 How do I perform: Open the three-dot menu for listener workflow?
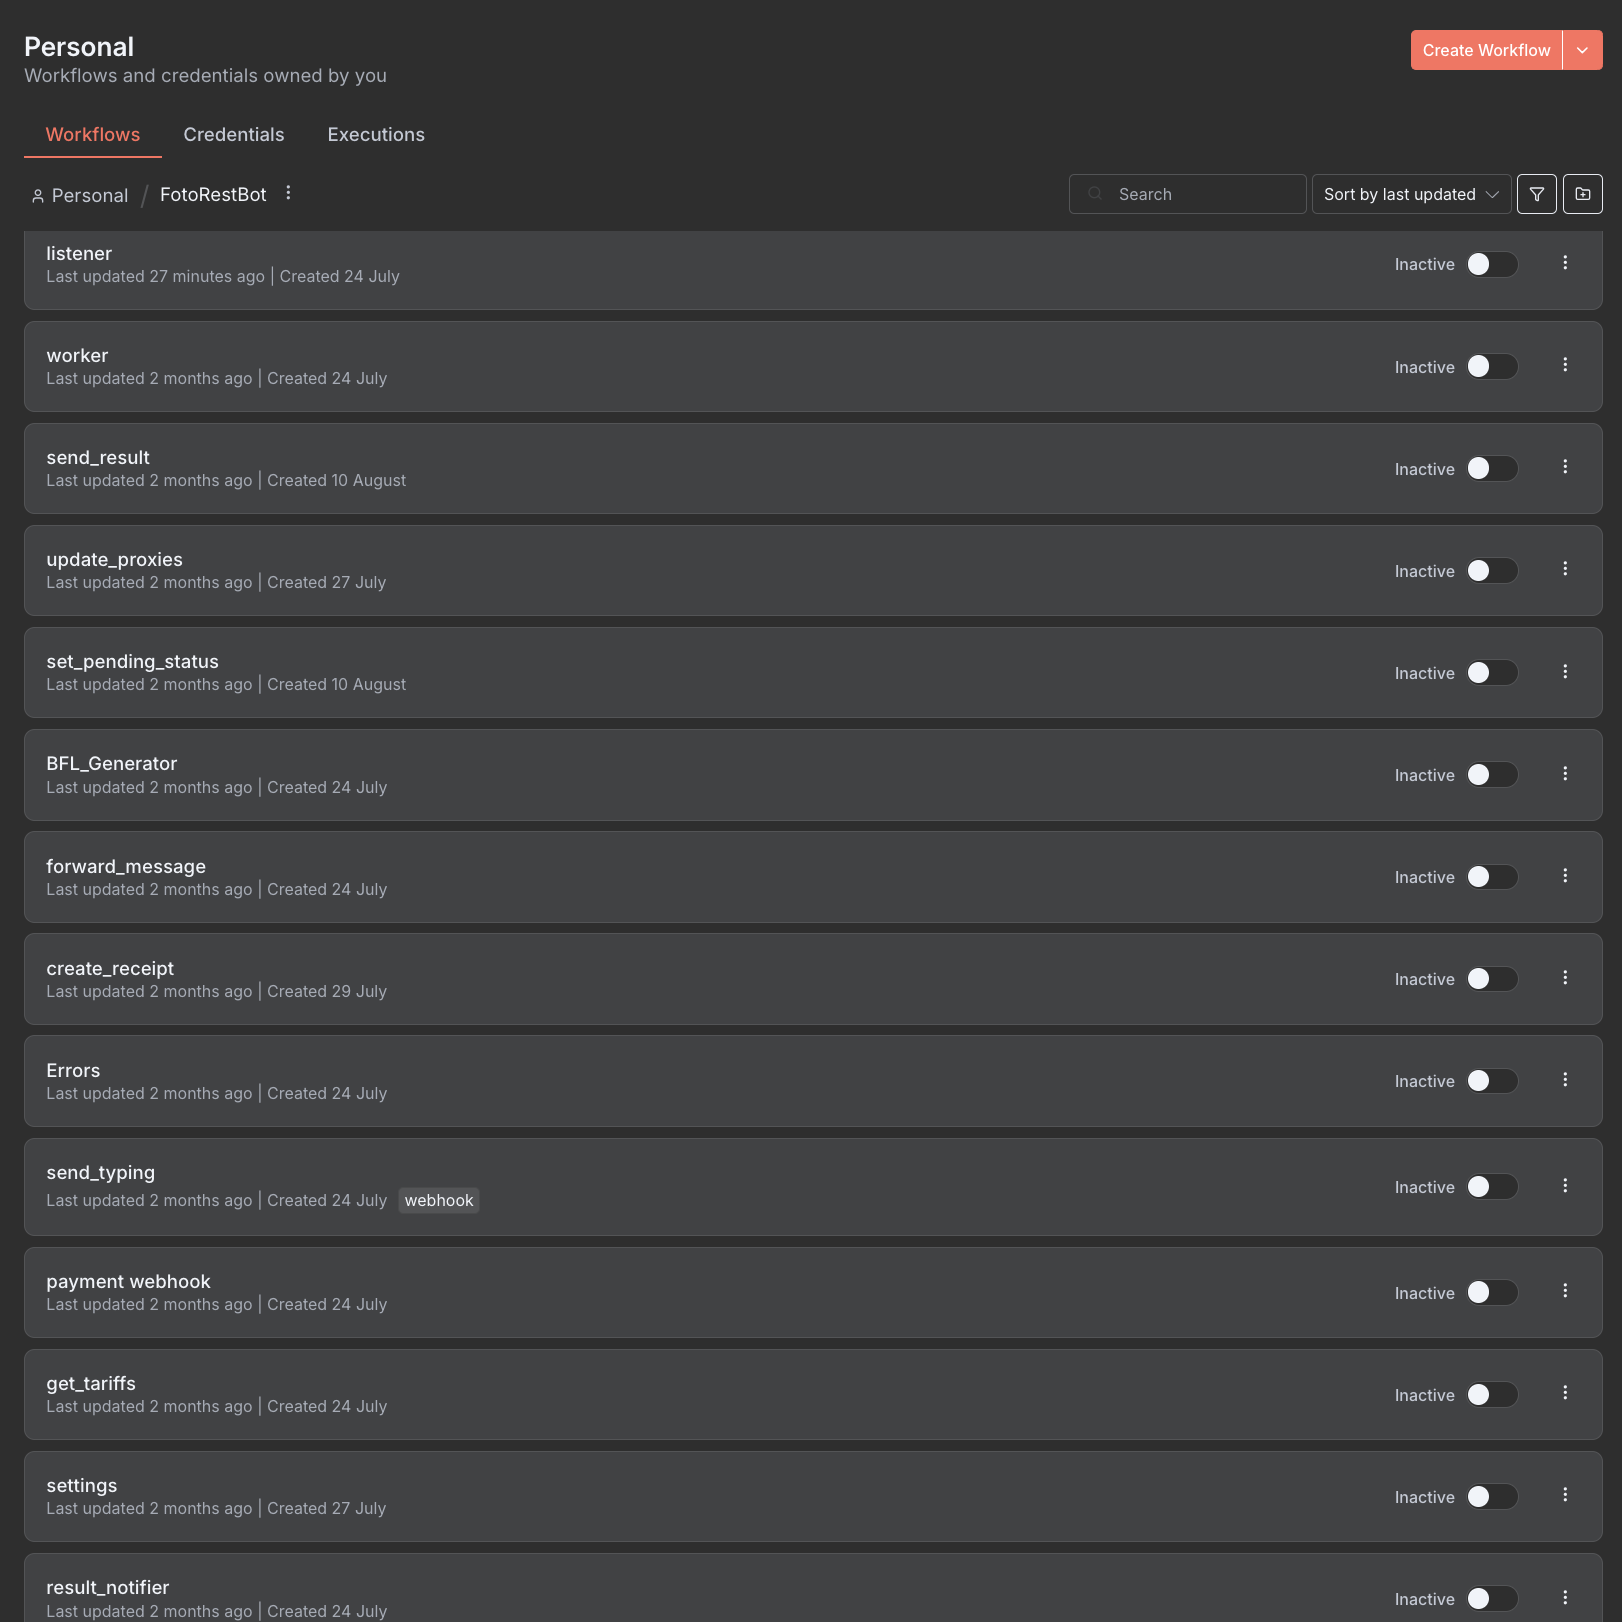[1565, 263]
